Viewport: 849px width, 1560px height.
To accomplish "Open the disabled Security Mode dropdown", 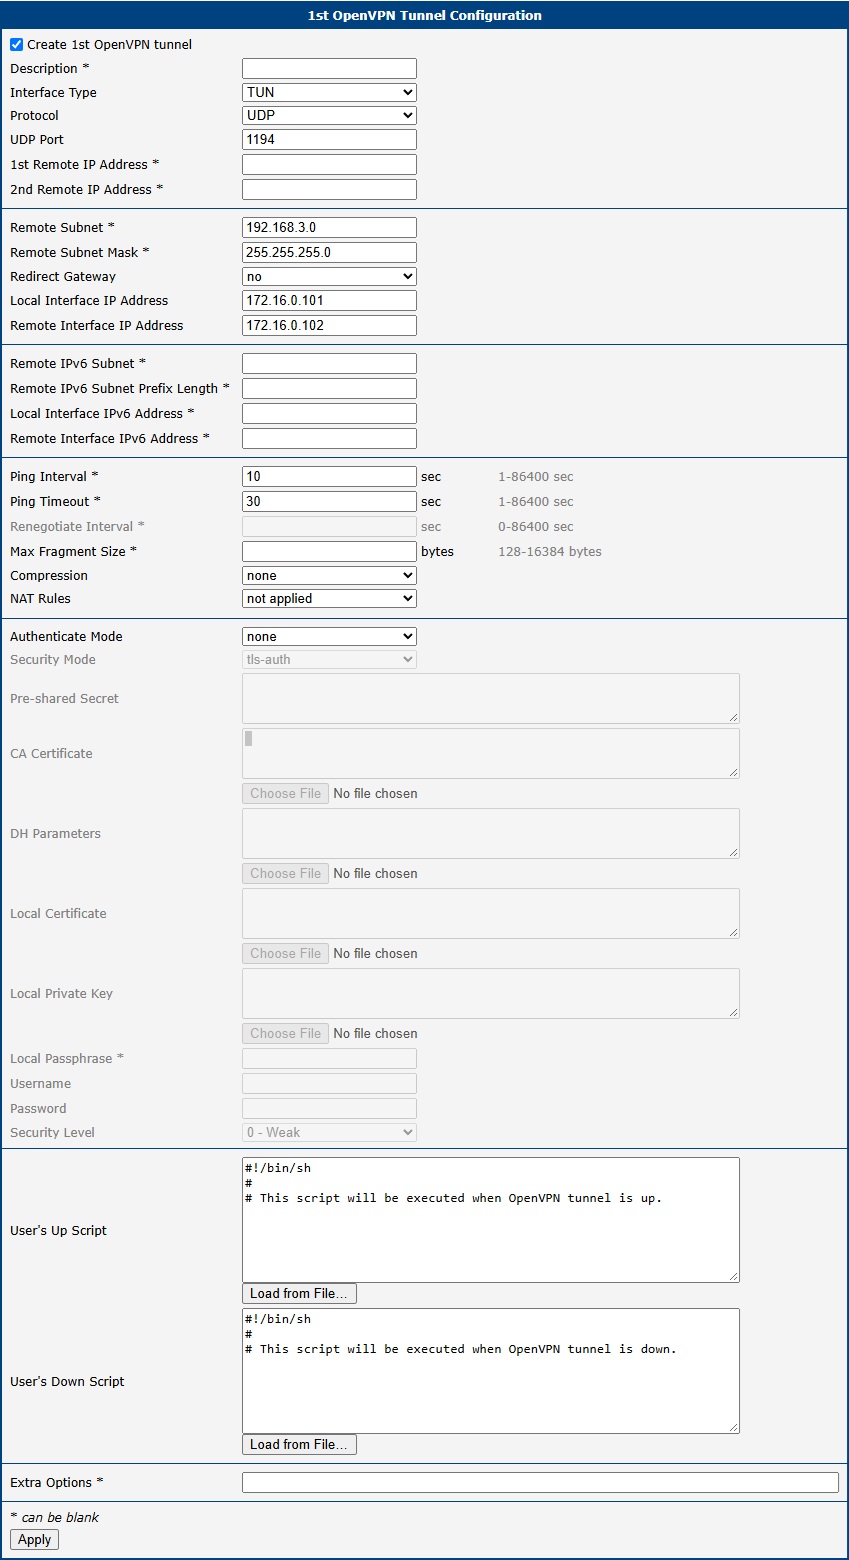I will (x=329, y=659).
